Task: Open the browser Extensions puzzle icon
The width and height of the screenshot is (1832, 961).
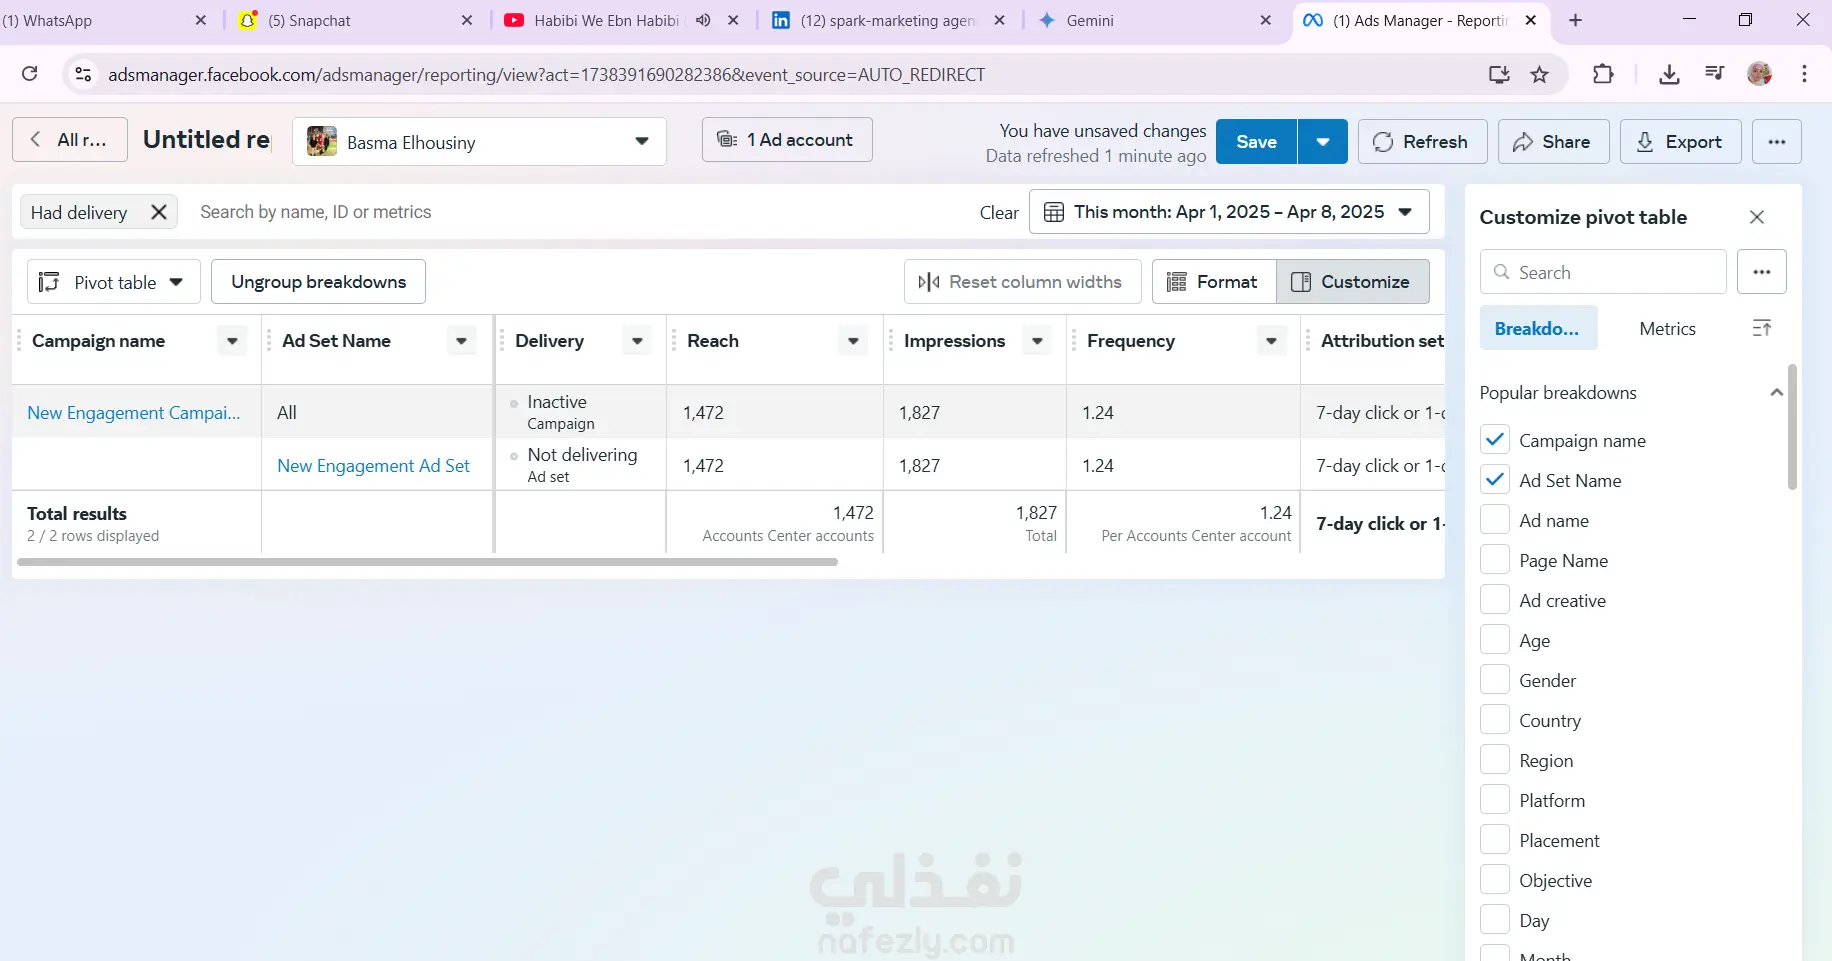Action: (x=1603, y=74)
